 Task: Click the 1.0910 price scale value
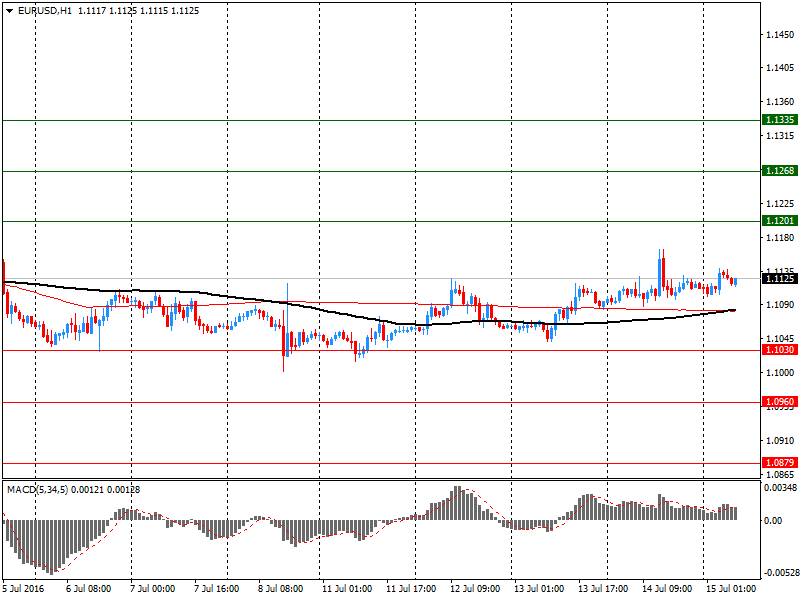click(780, 441)
